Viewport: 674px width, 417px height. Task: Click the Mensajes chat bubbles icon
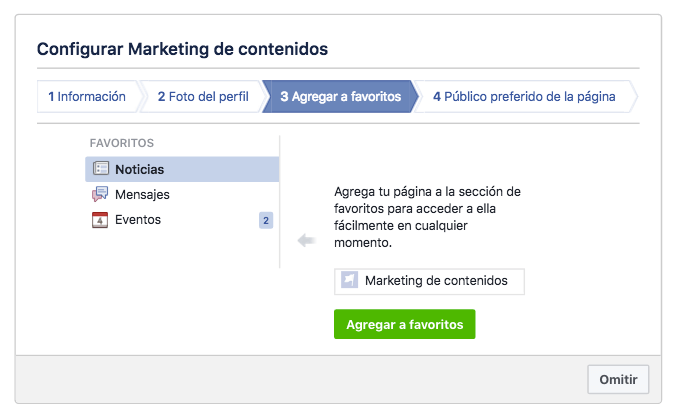tap(100, 194)
